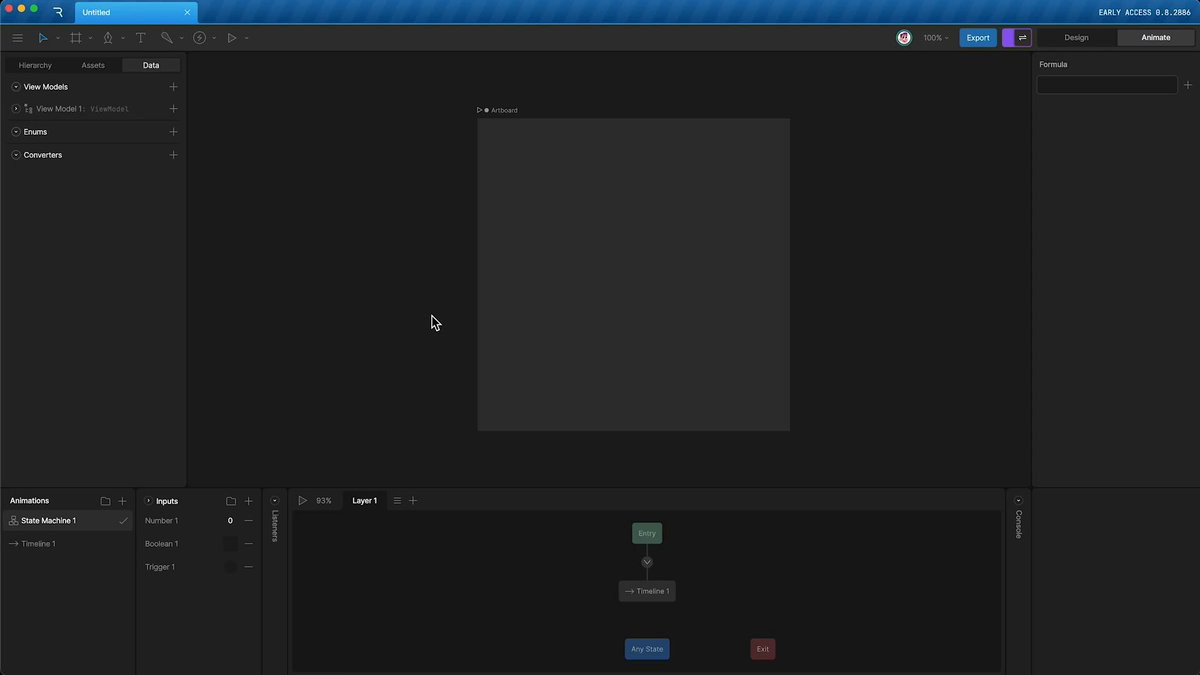The image size is (1200, 675).
Task: Select the Timeline 1 state node
Action: click(x=647, y=591)
